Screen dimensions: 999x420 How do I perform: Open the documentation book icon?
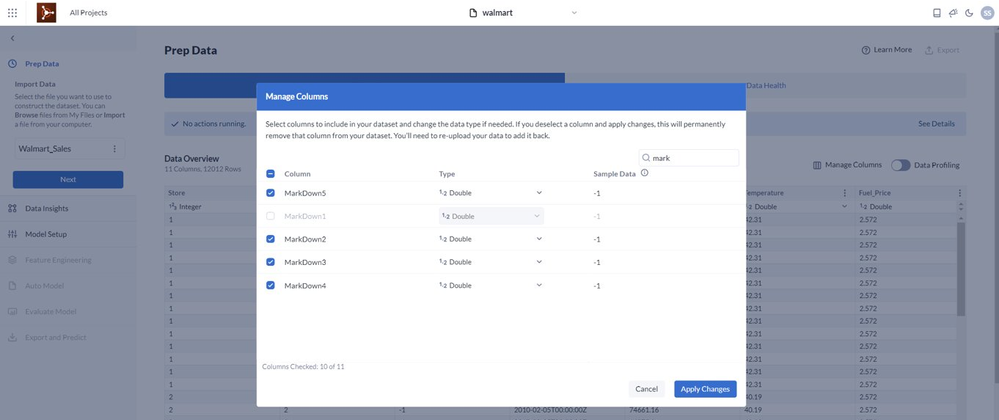(937, 13)
